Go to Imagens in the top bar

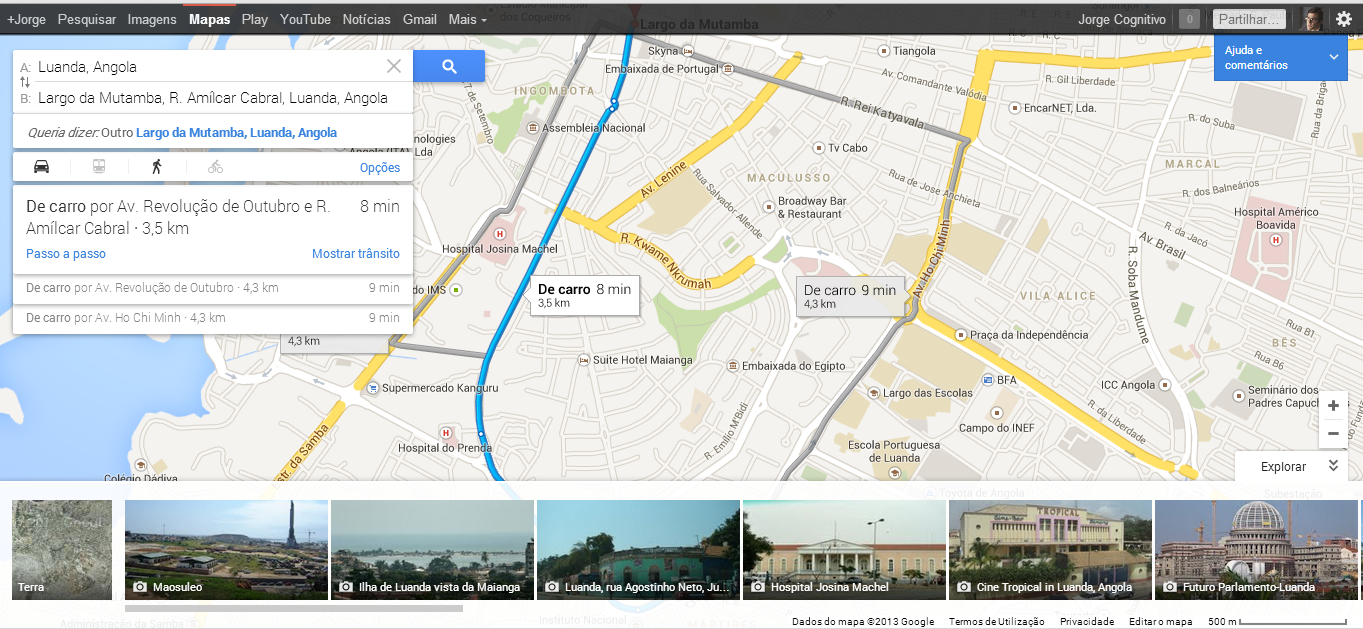point(152,19)
